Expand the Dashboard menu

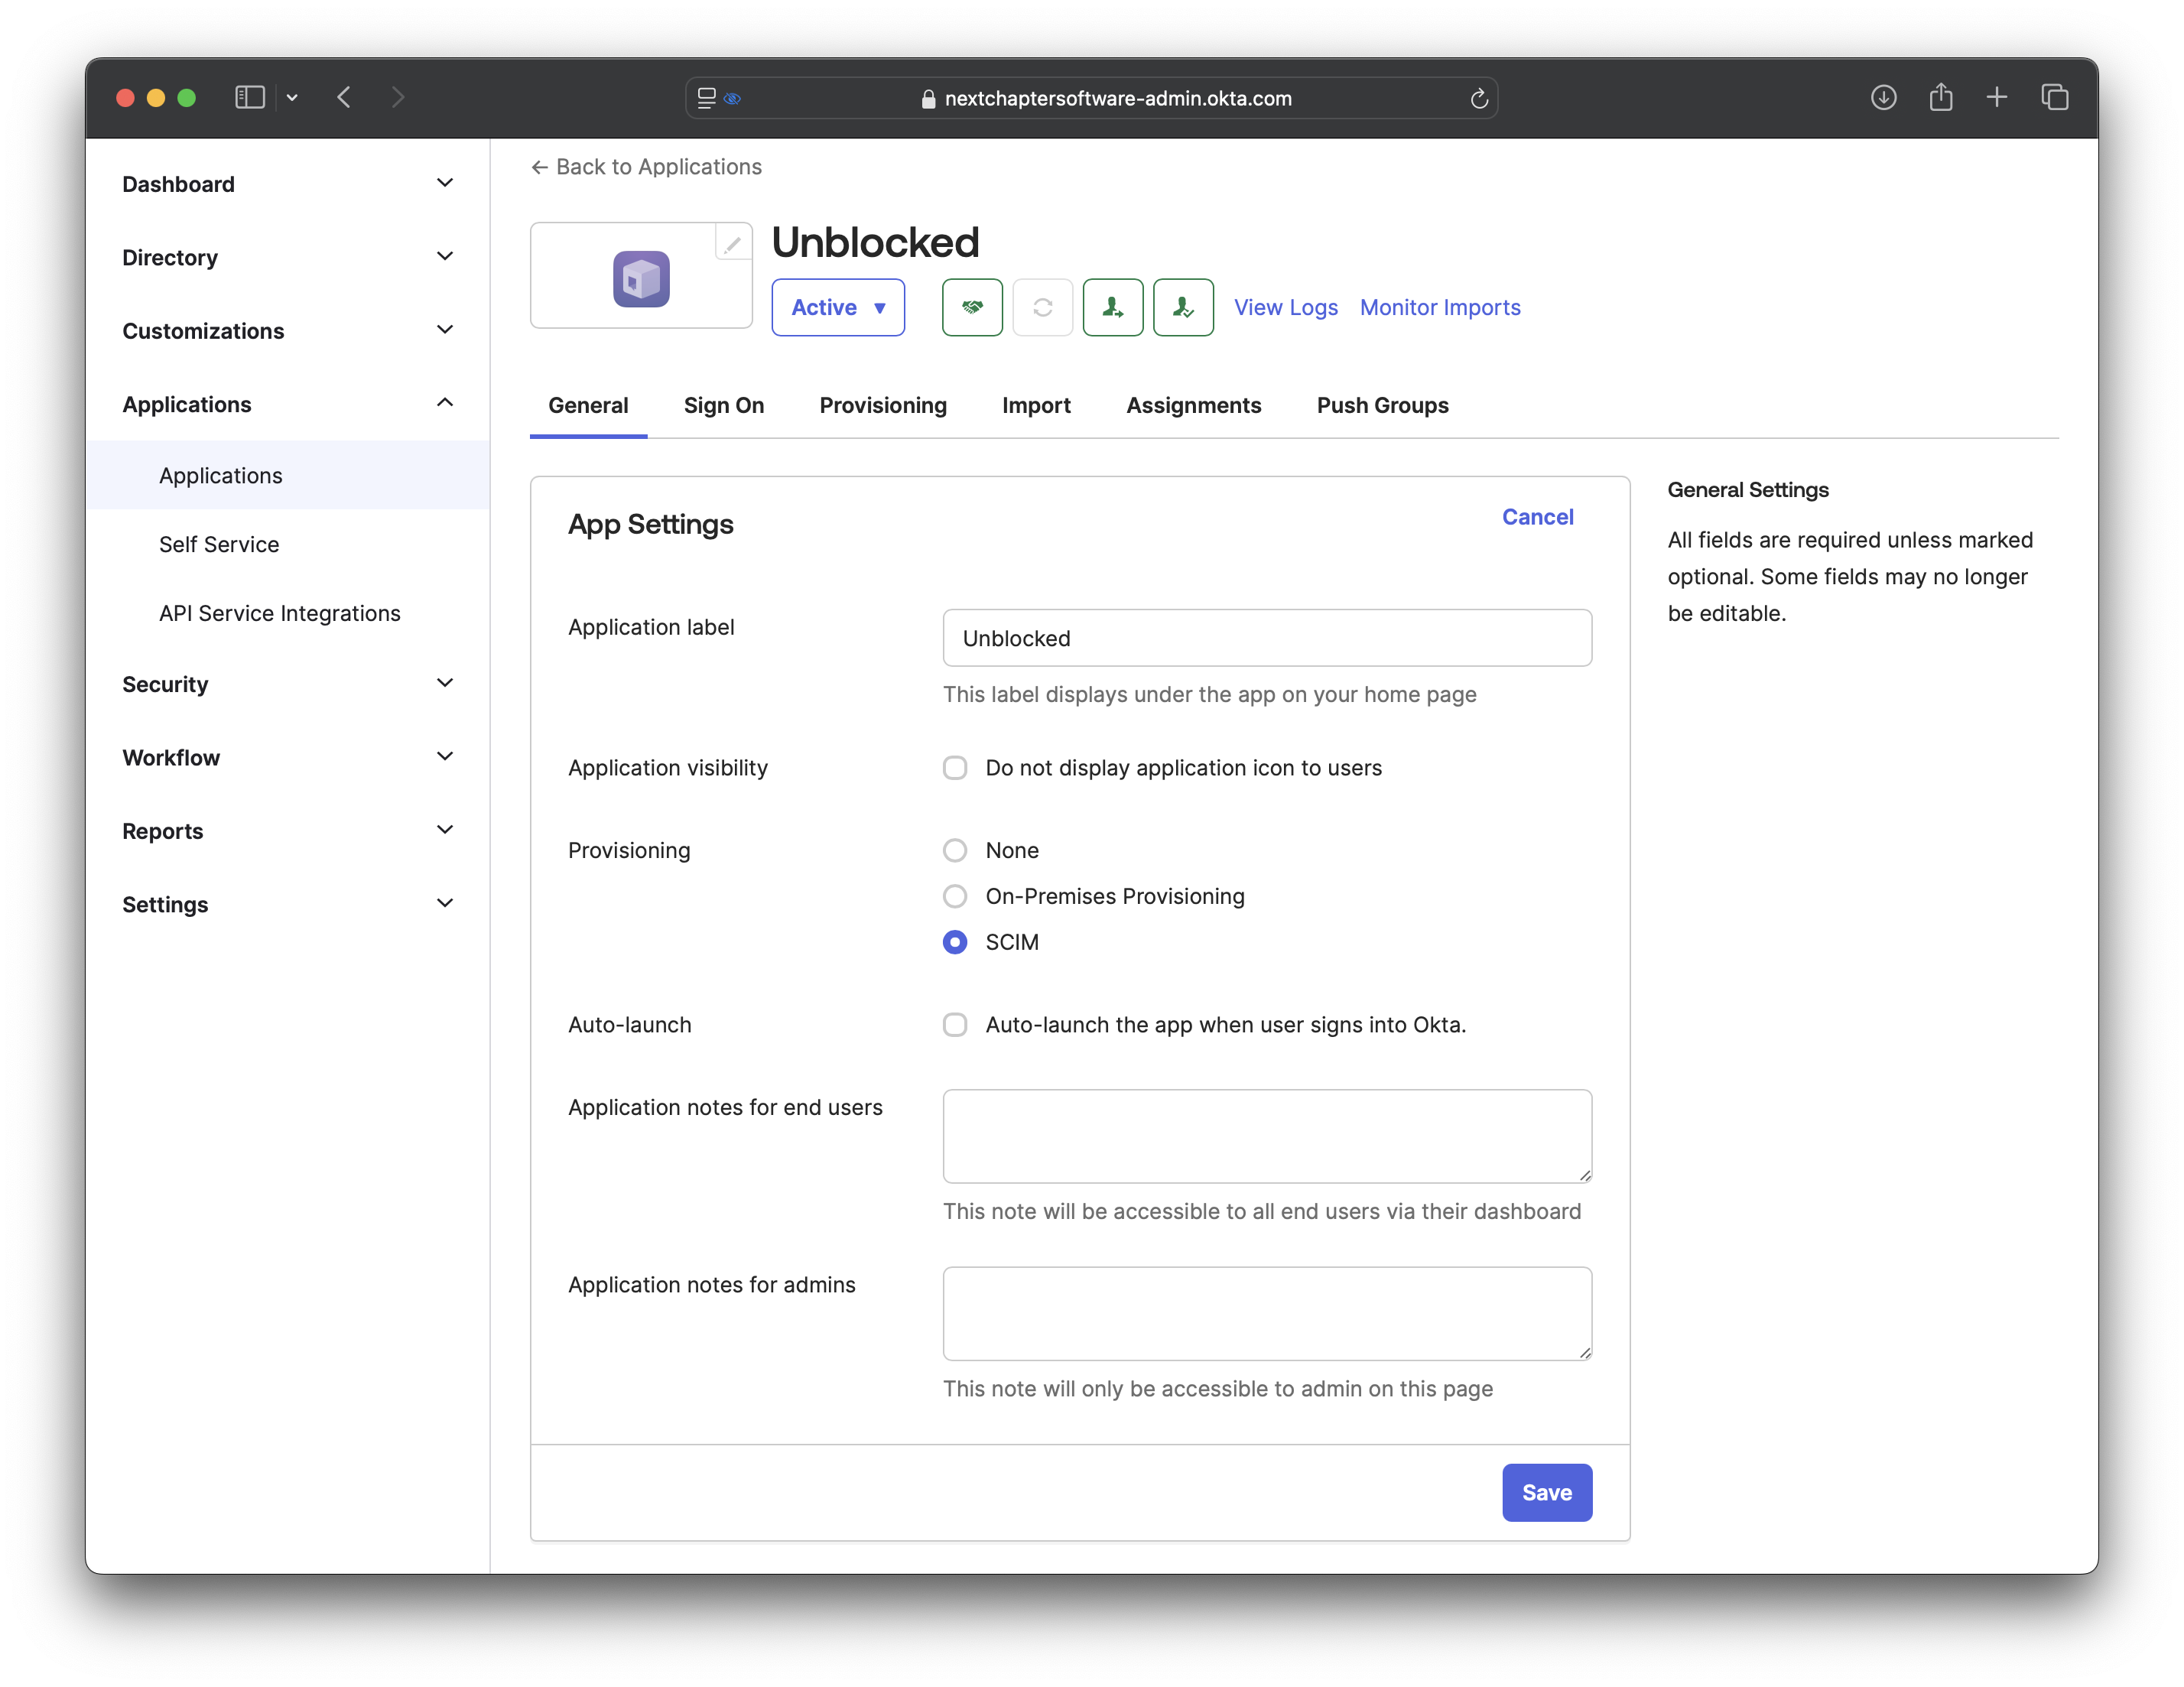click(x=288, y=184)
